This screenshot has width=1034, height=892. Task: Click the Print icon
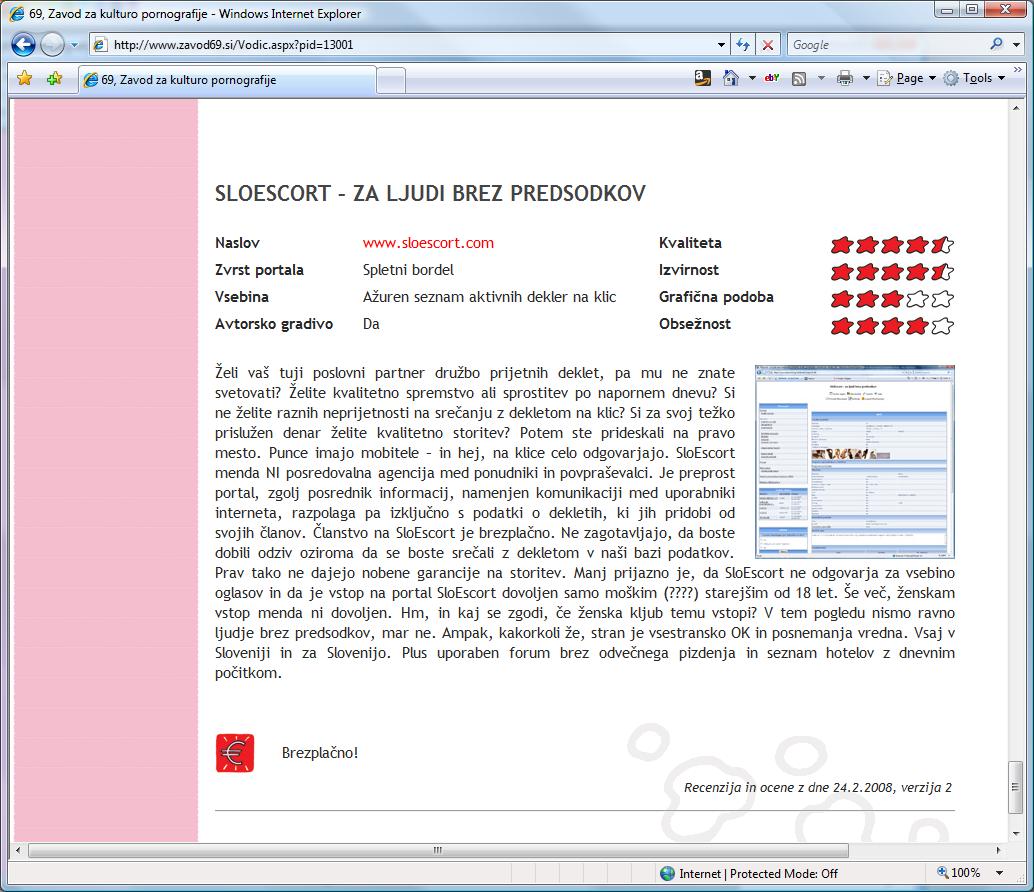click(845, 78)
